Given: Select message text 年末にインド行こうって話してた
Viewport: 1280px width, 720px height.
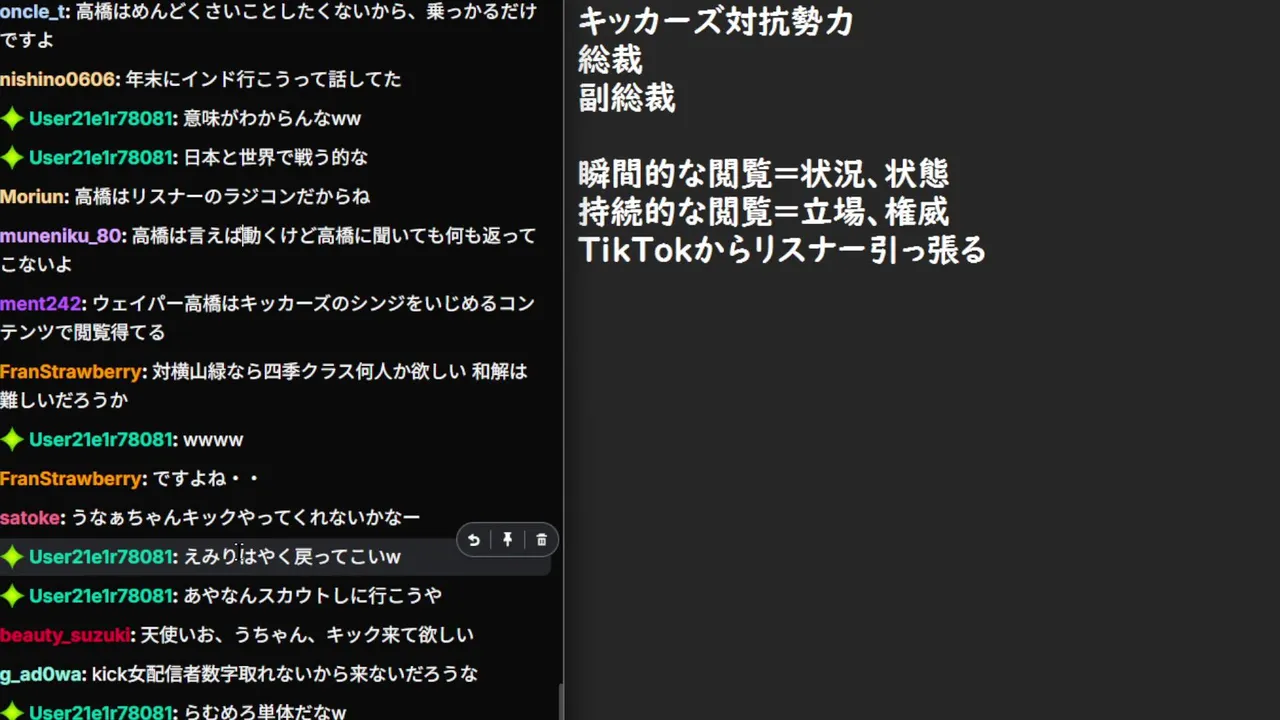Looking at the screenshot, I should point(263,80).
